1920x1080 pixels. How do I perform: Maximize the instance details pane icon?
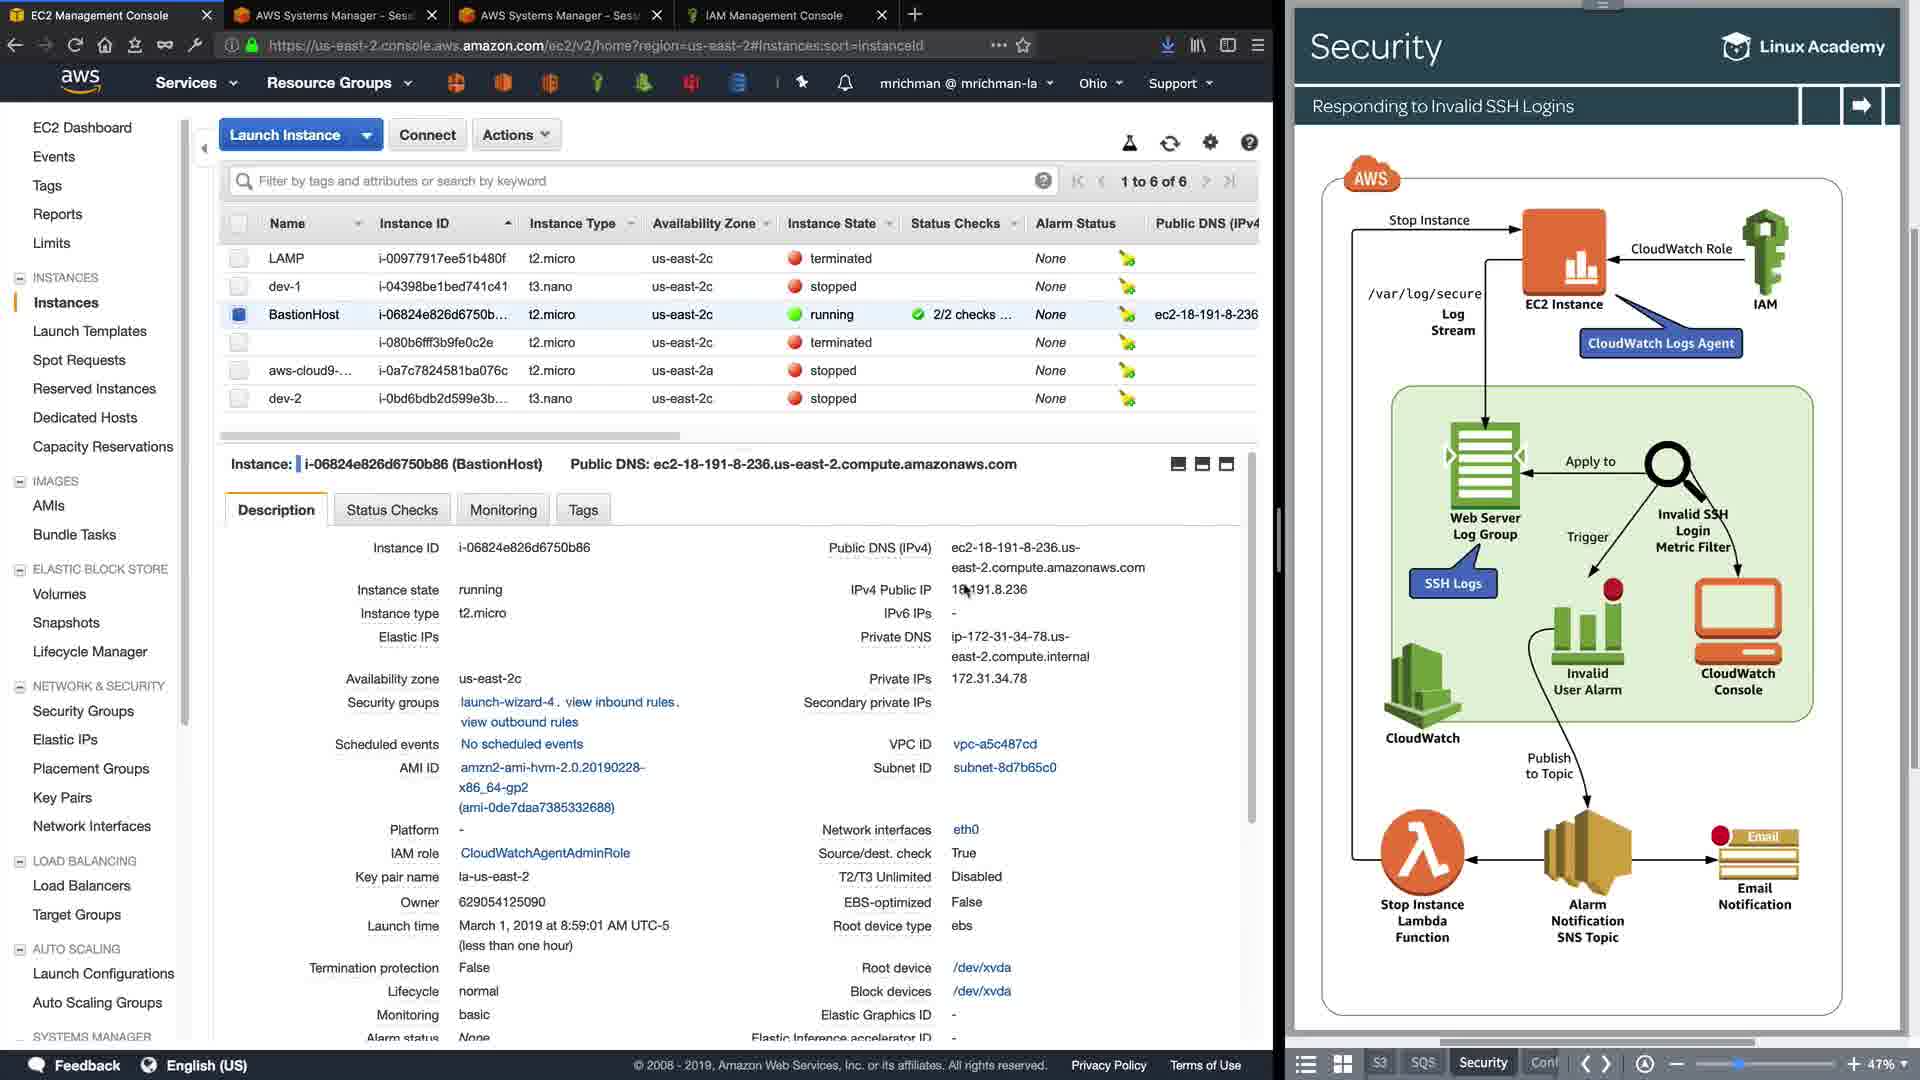point(1226,464)
